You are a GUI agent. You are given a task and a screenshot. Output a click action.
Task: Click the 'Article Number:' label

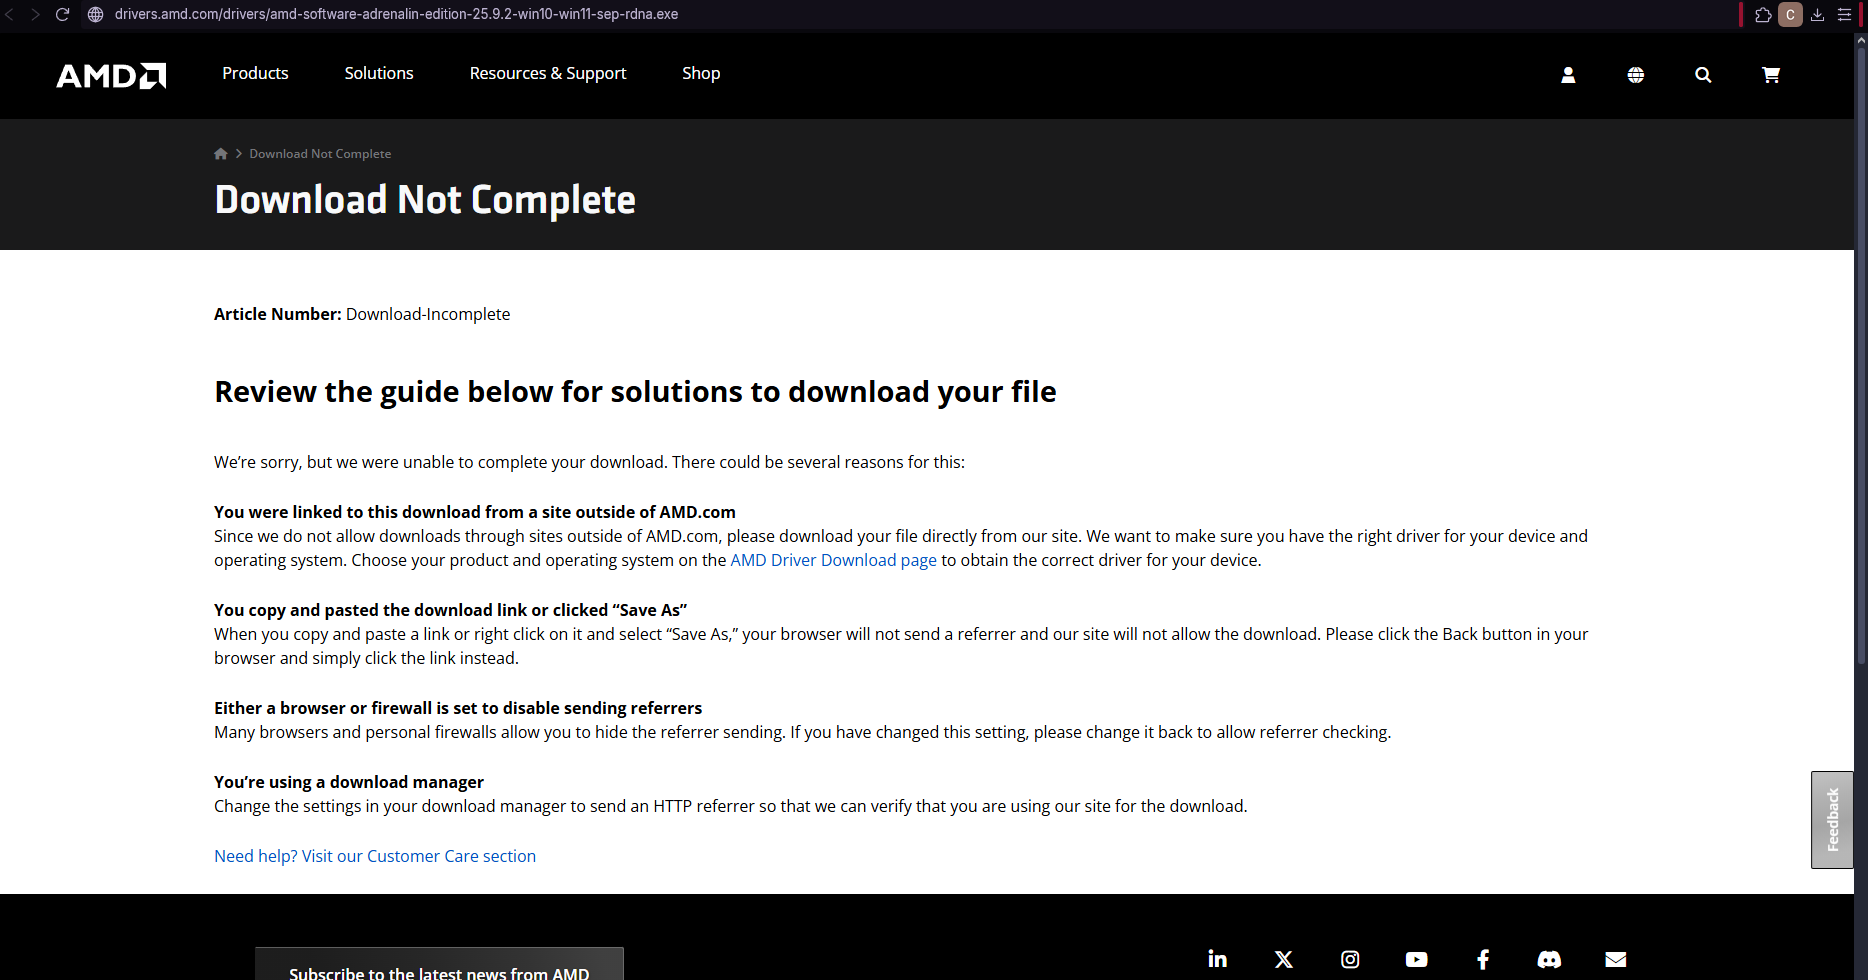point(278,314)
